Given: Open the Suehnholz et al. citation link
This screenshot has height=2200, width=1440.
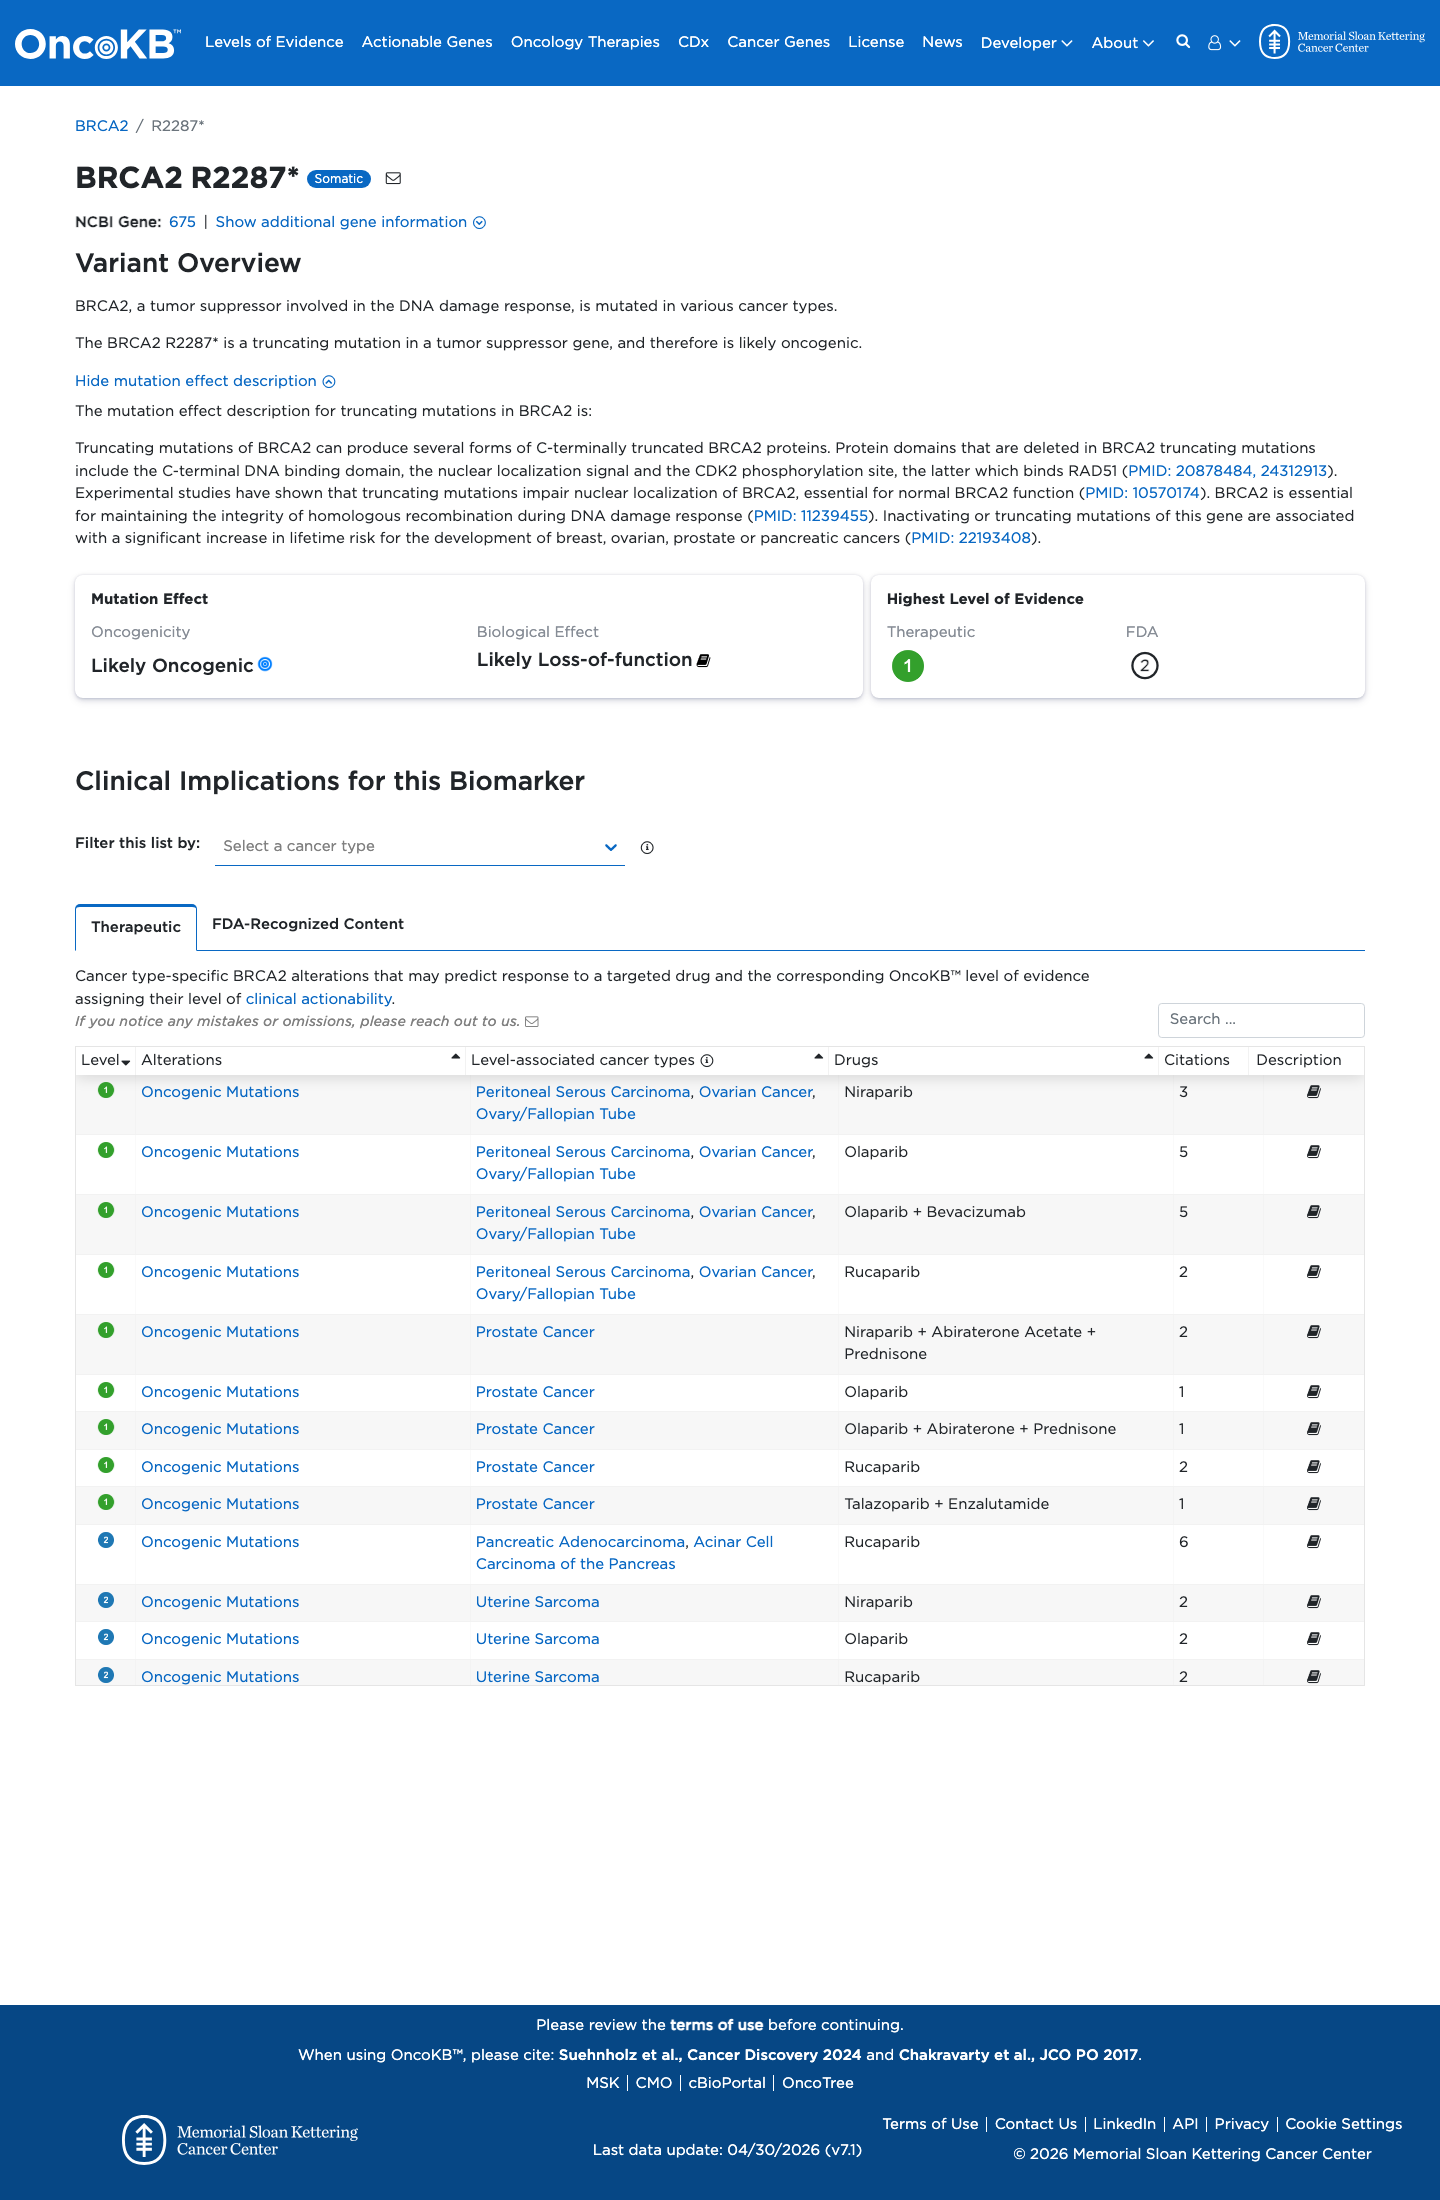Looking at the screenshot, I should coord(710,2055).
